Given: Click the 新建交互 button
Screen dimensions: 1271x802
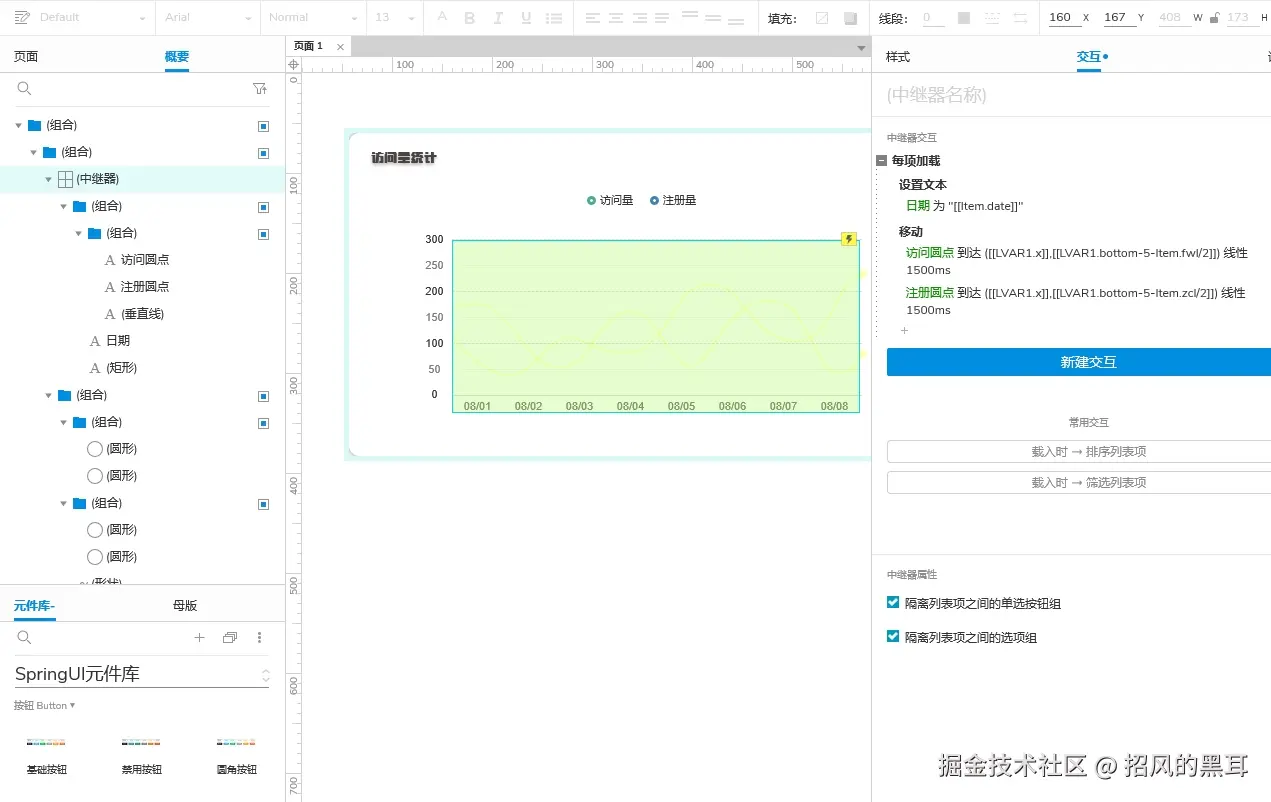Looking at the screenshot, I should [x=1078, y=362].
